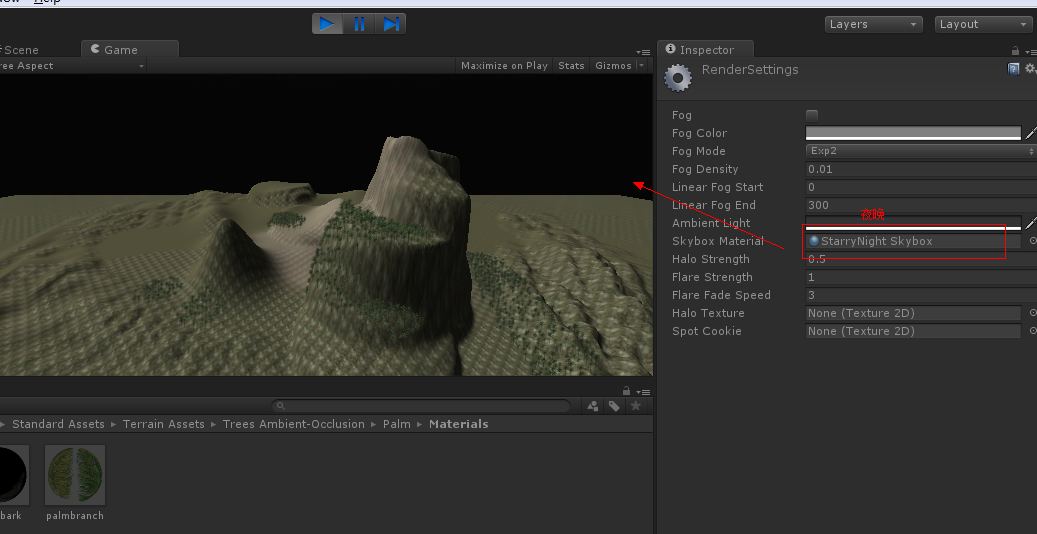Click the Halo Strength field
Screen dimensions: 1037x534
tap(921, 259)
